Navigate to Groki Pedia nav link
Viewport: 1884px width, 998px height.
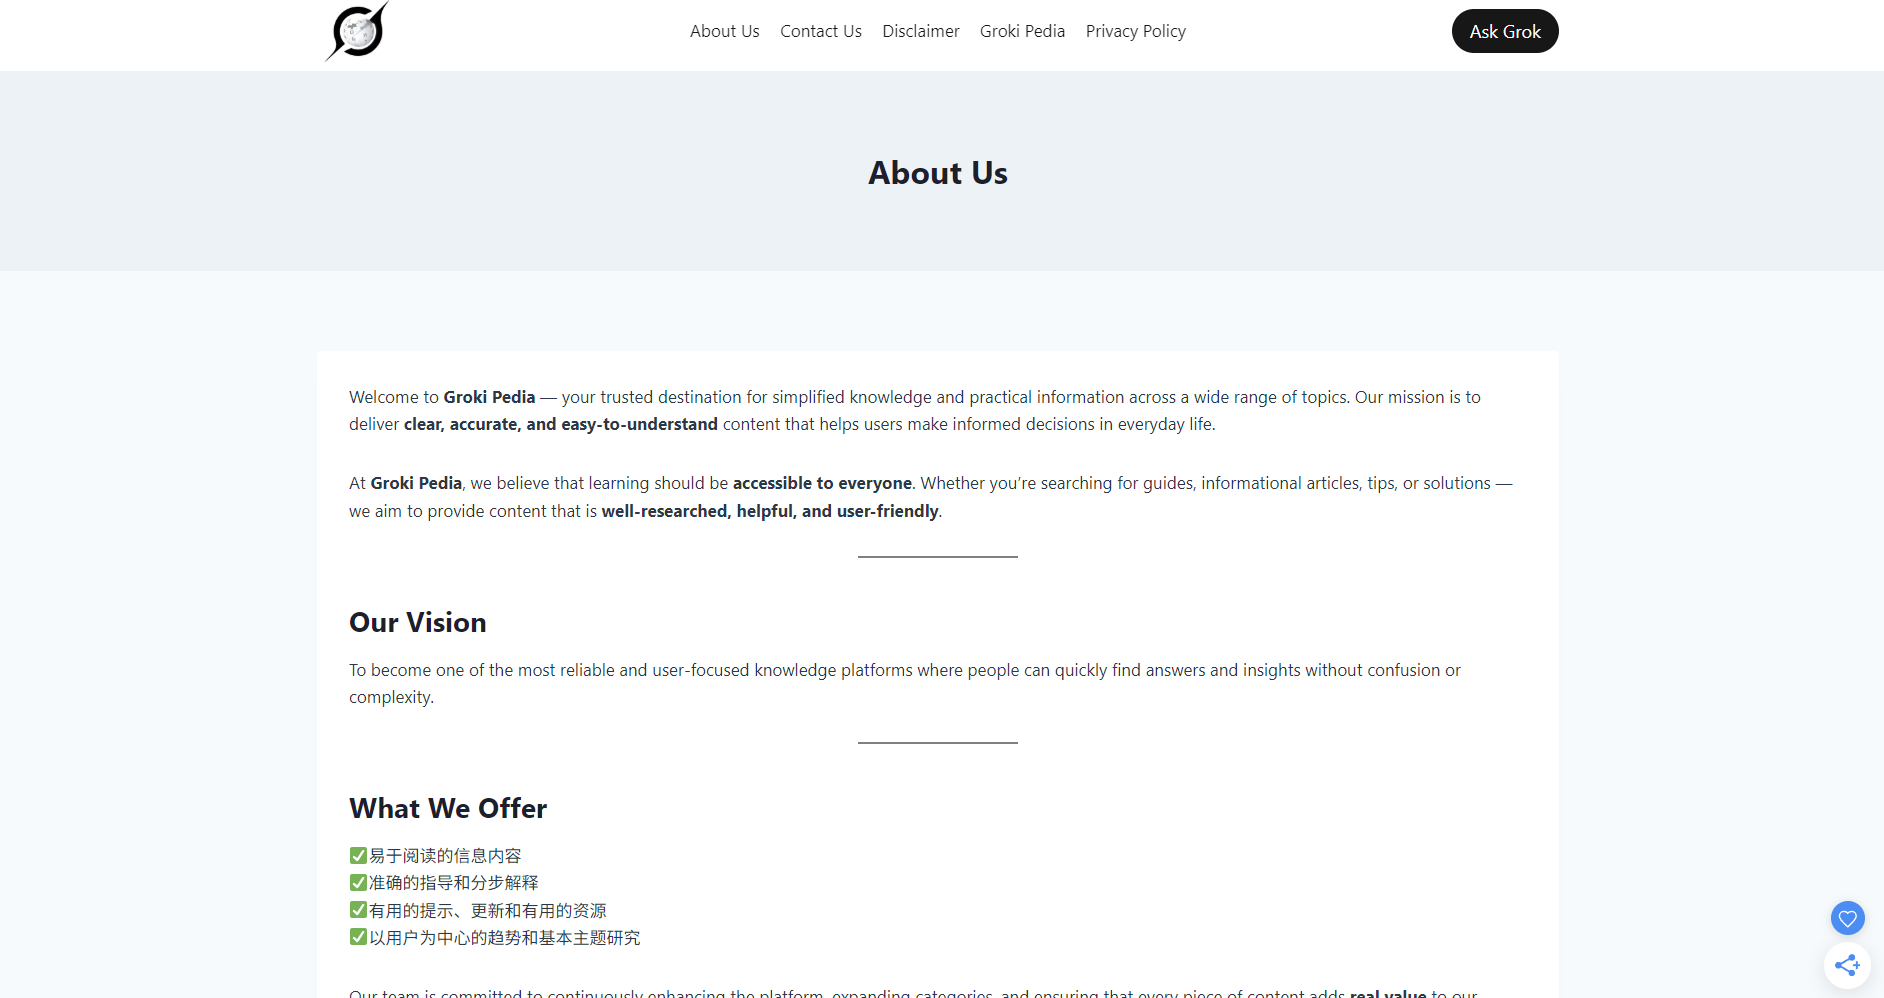(1022, 31)
